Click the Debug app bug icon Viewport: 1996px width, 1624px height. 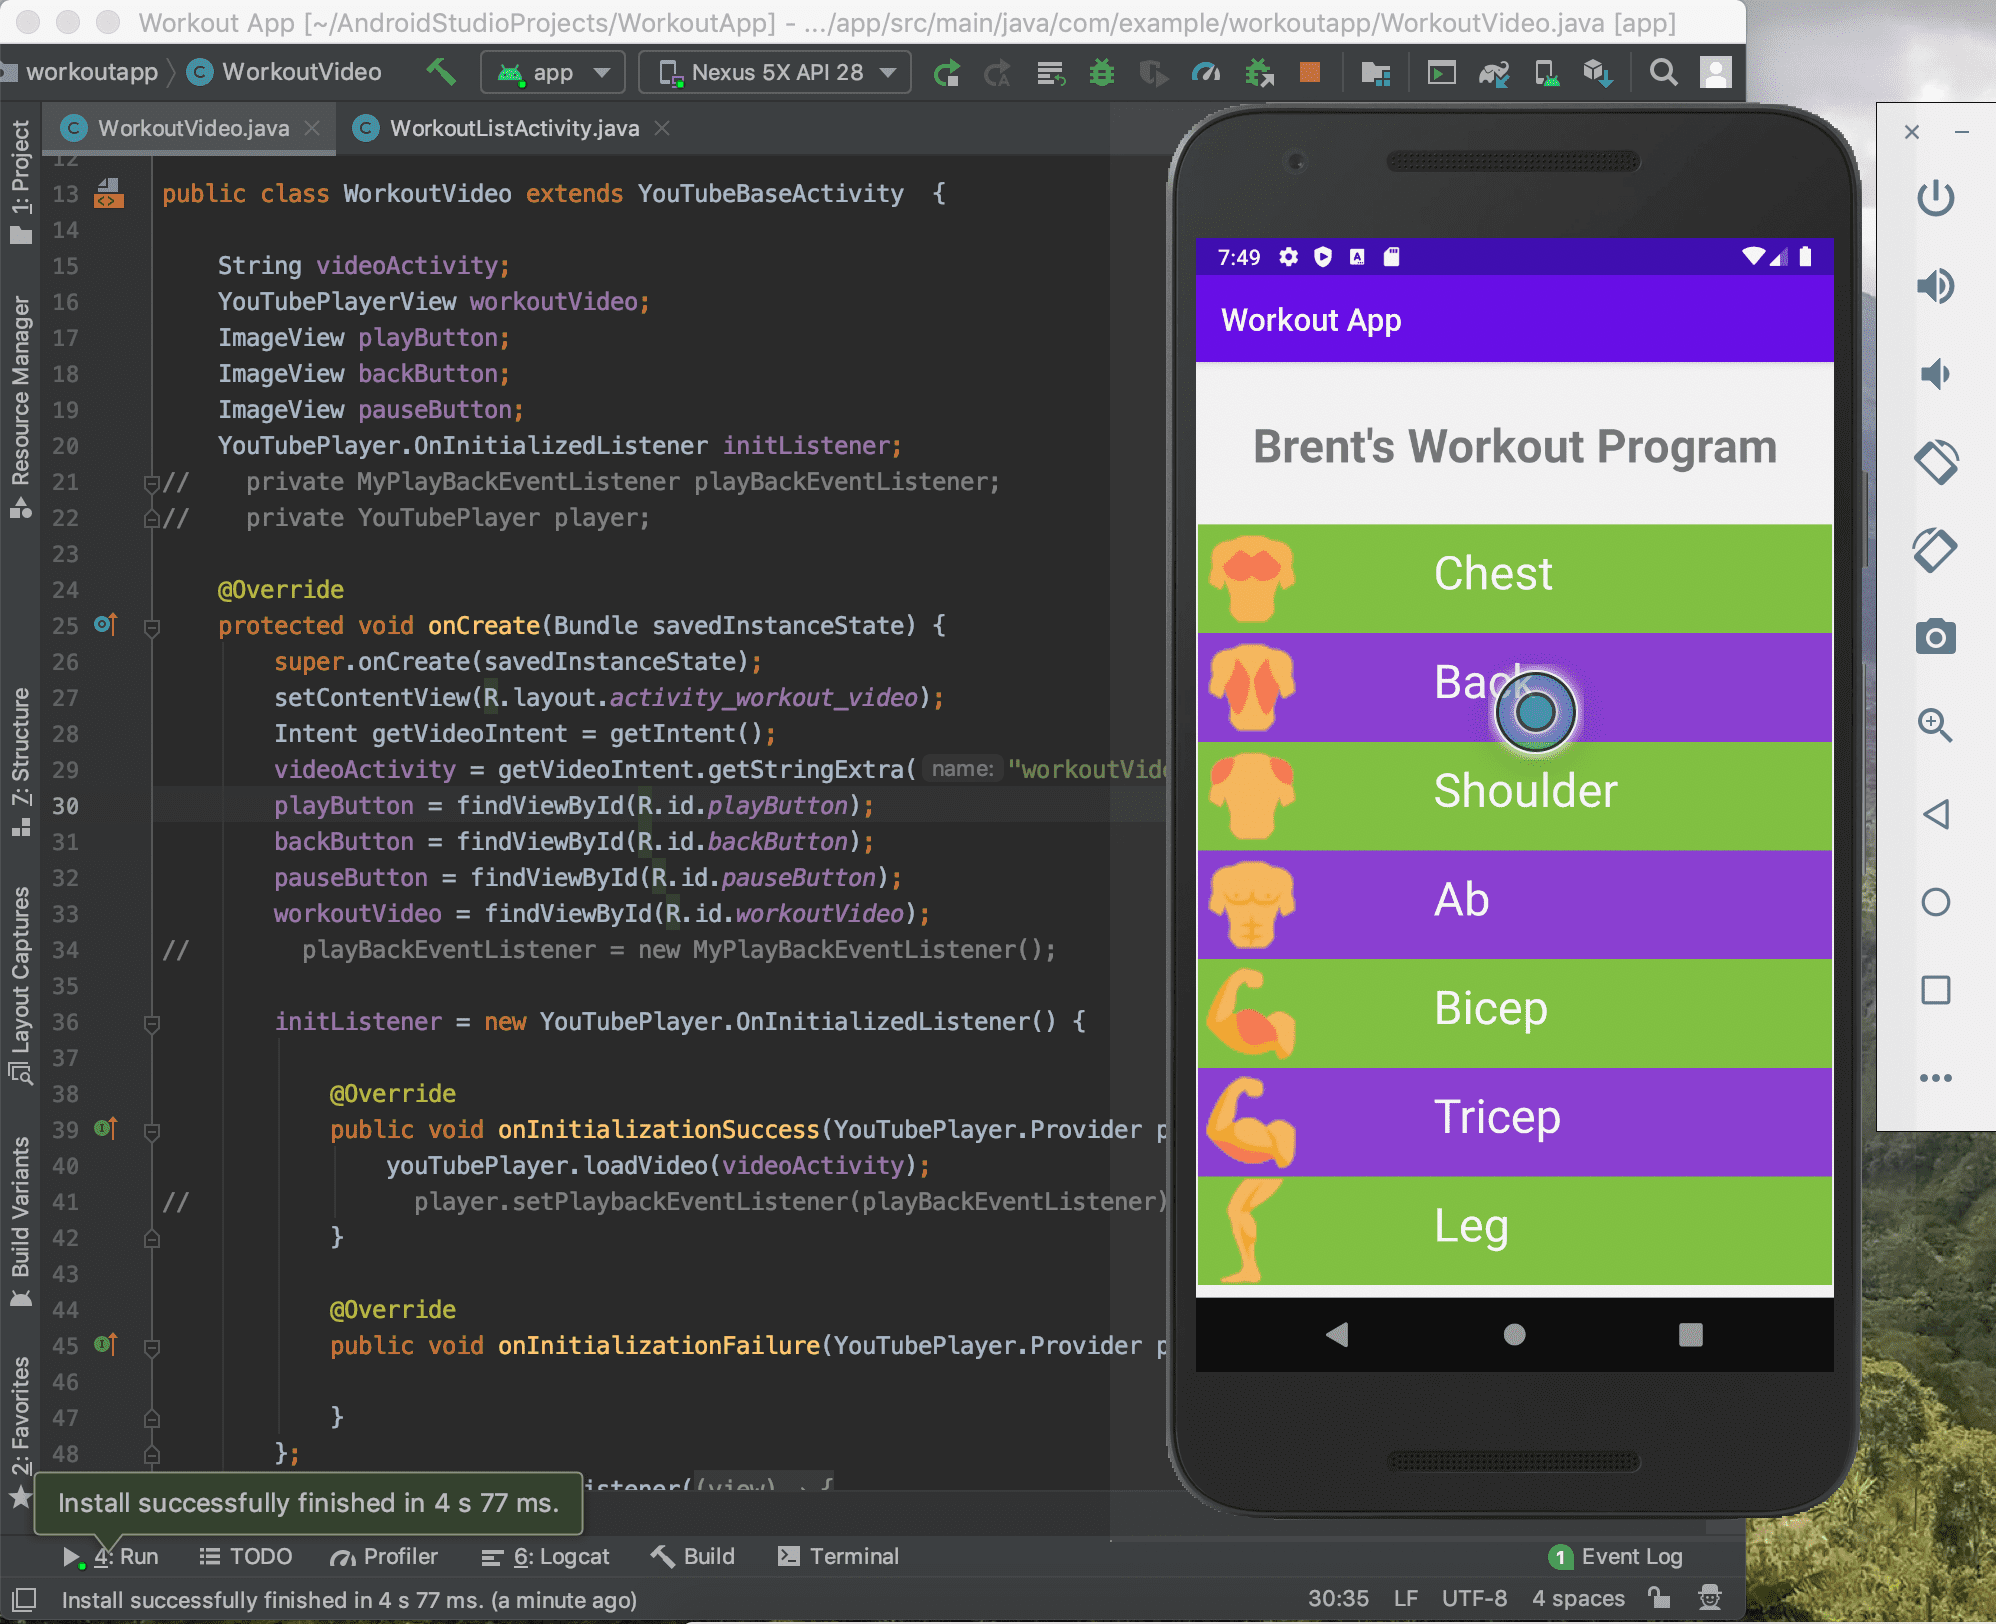pyautogui.click(x=1102, y=72)
